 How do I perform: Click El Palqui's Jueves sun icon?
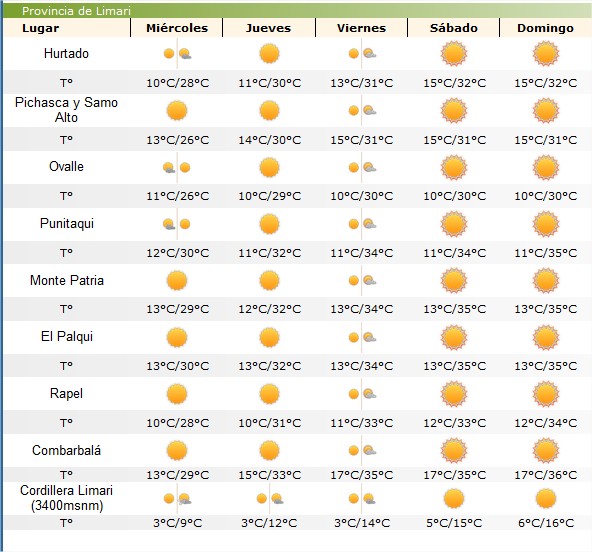click(x=269, y=337)
